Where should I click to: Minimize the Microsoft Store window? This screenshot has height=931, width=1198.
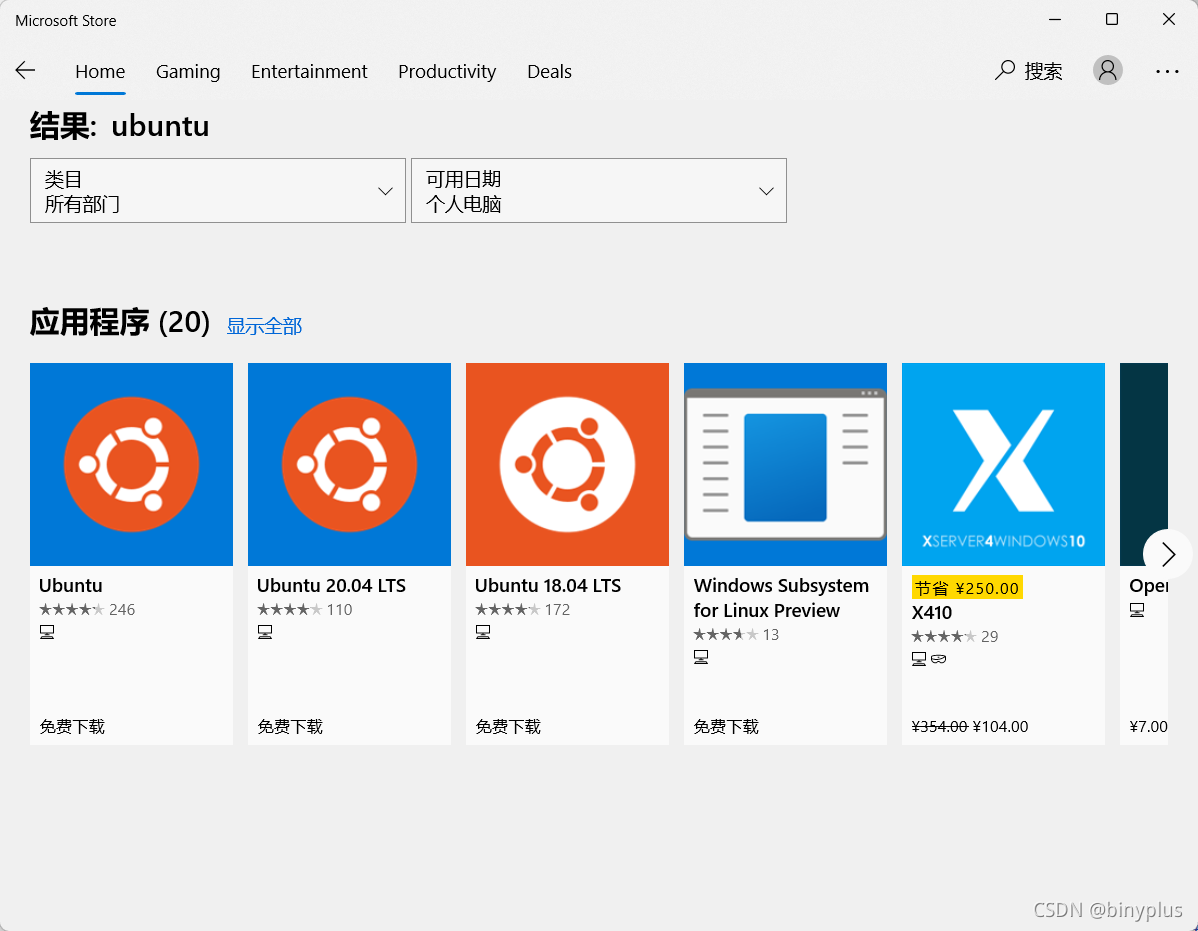1055,20
